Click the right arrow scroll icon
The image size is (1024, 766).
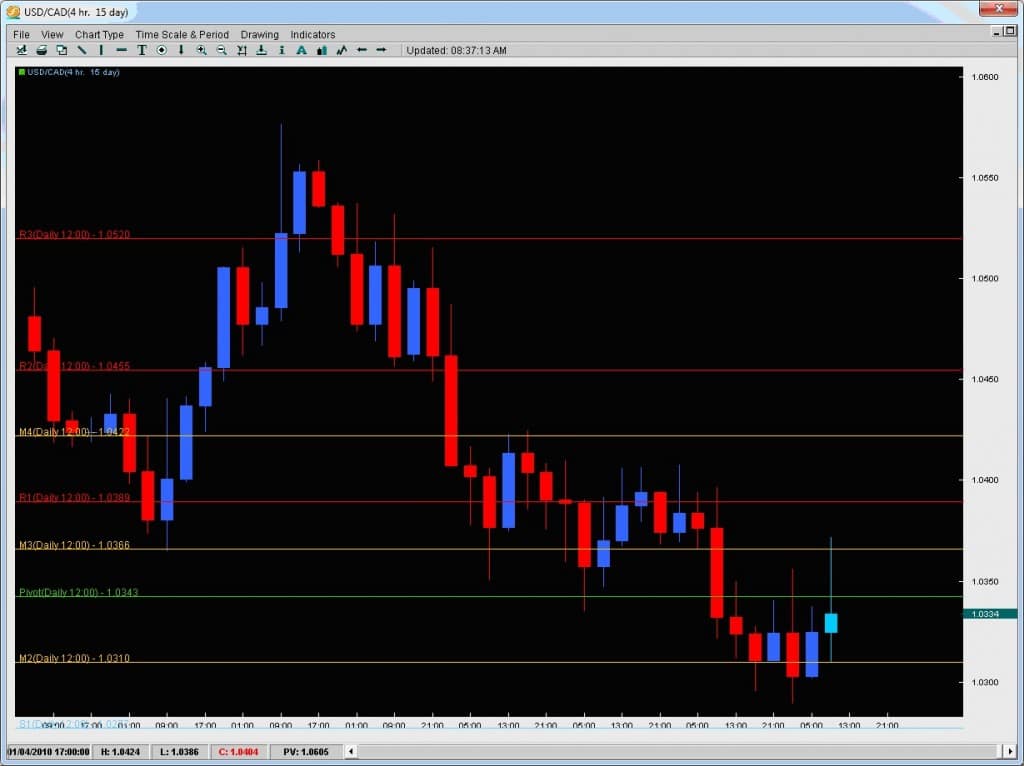click(x=381, y=50)
